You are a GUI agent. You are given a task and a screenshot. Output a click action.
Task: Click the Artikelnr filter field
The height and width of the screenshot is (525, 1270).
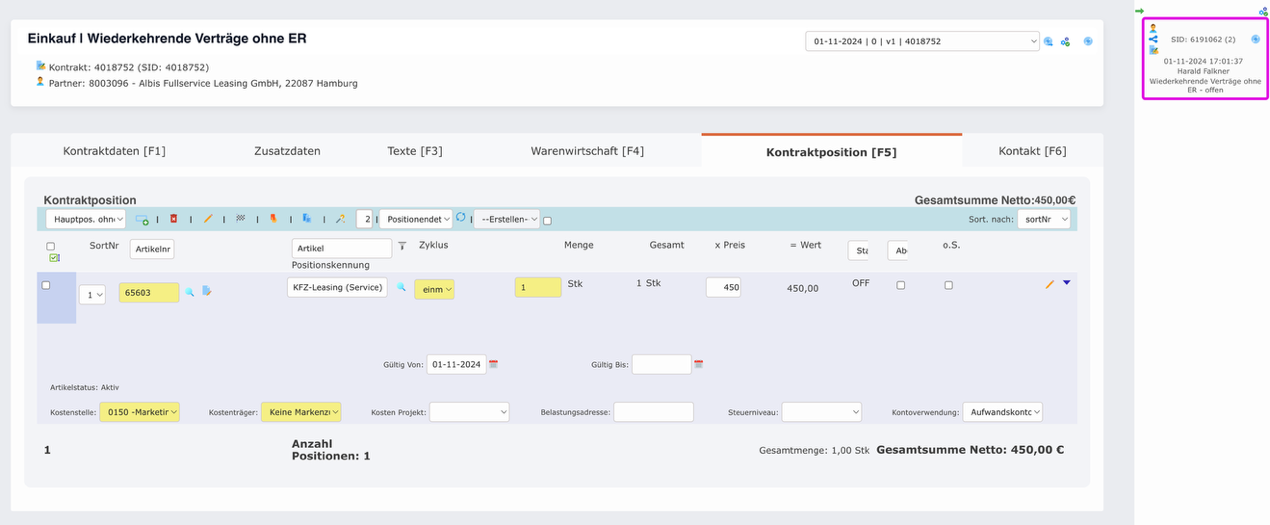[x=152, y=248]
